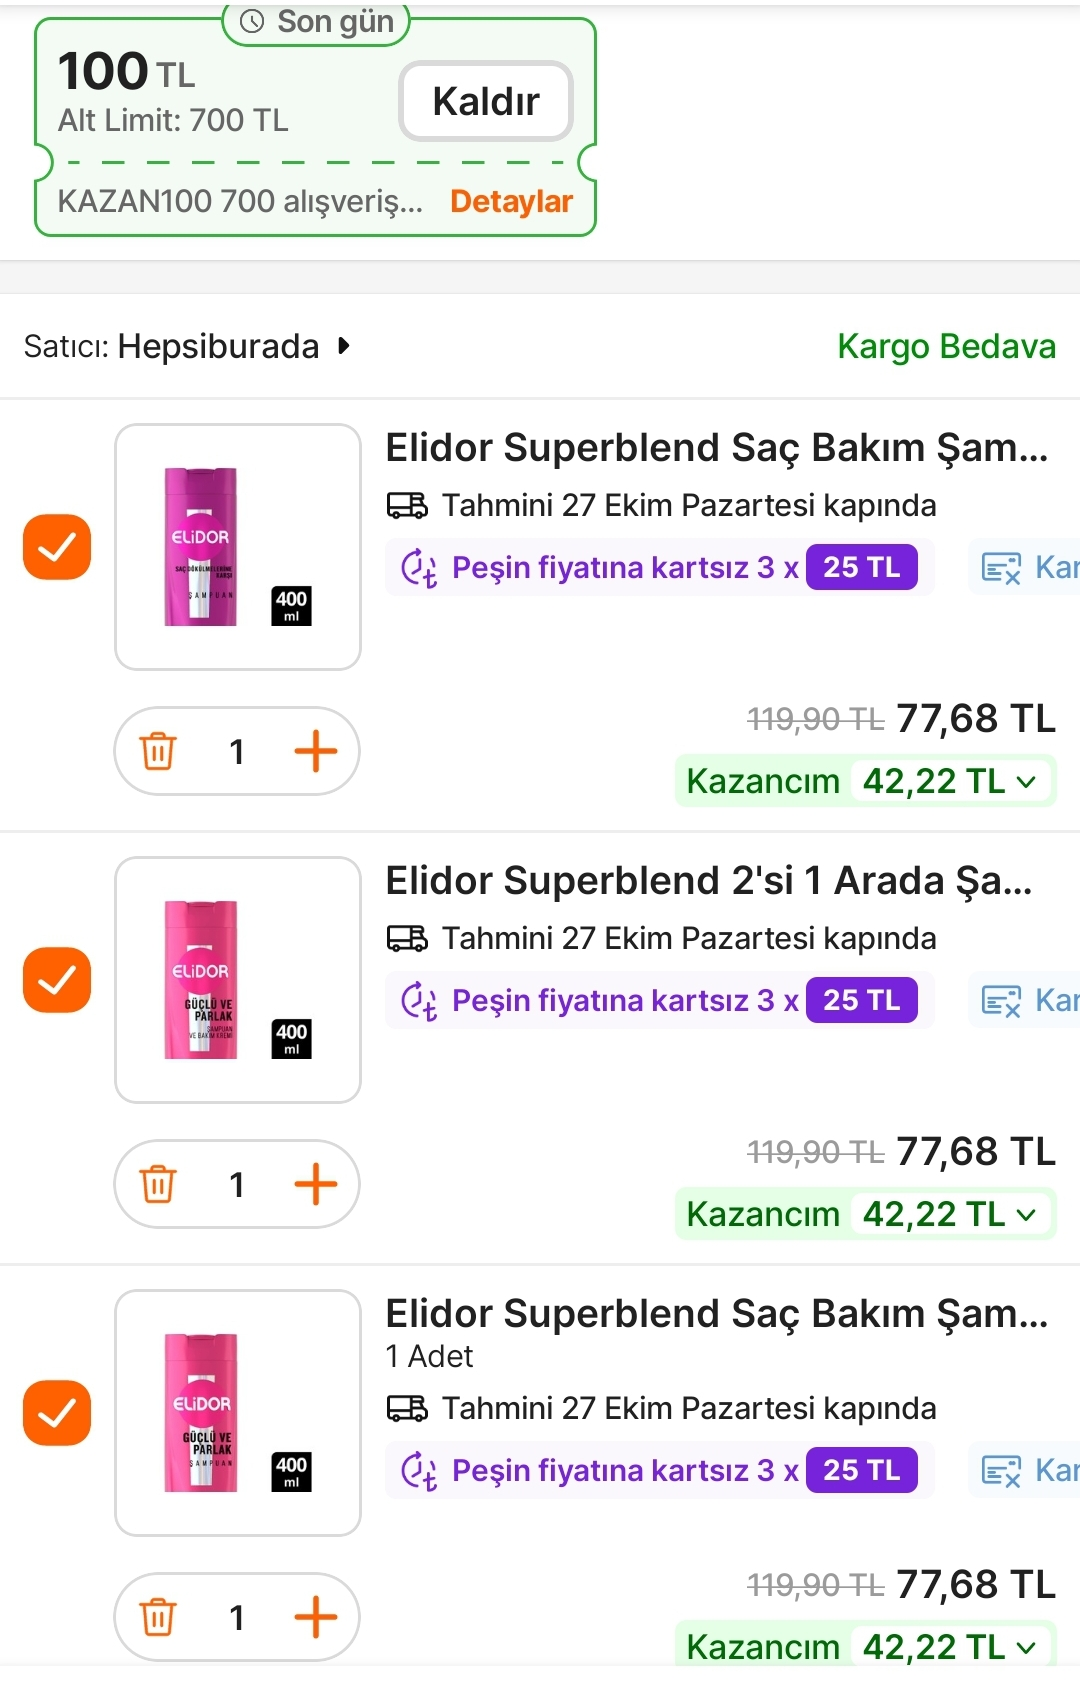Image resolution: width=1080 pixels, height=1685 pixels.
Task: Delete first Elidor shampoo with trash icon
Action: (x=158, y=751)
